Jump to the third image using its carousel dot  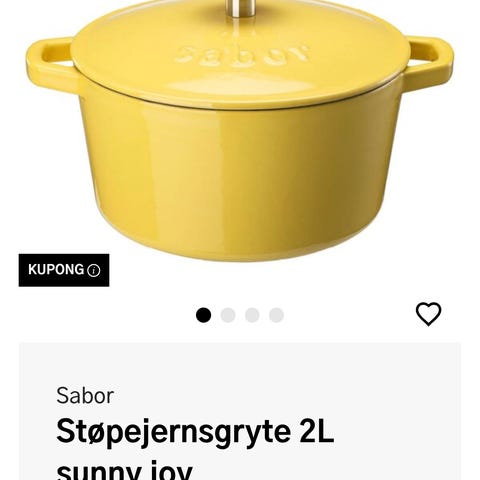tap(252, 315)
